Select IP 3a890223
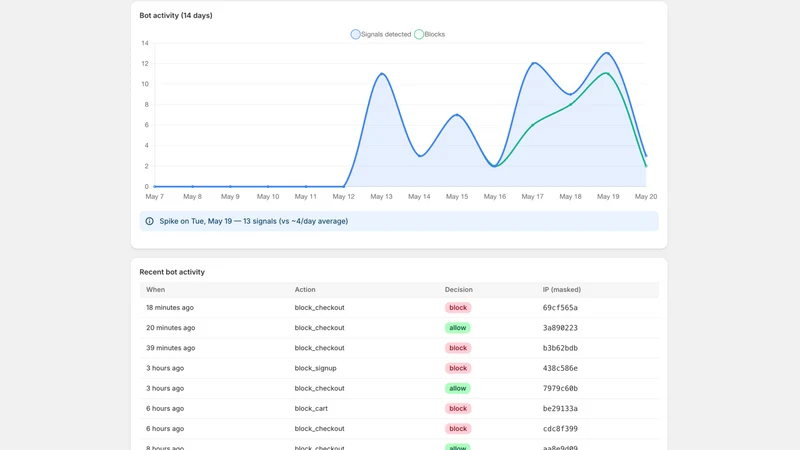This screenshot has height=450, width=800. click(560, 328)
